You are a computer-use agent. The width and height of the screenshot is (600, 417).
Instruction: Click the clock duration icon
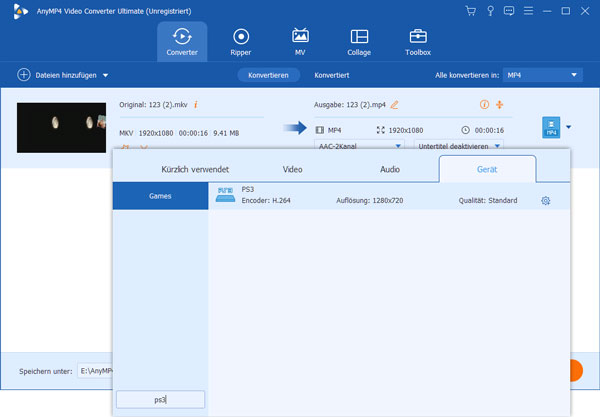(x=465, y=130)
